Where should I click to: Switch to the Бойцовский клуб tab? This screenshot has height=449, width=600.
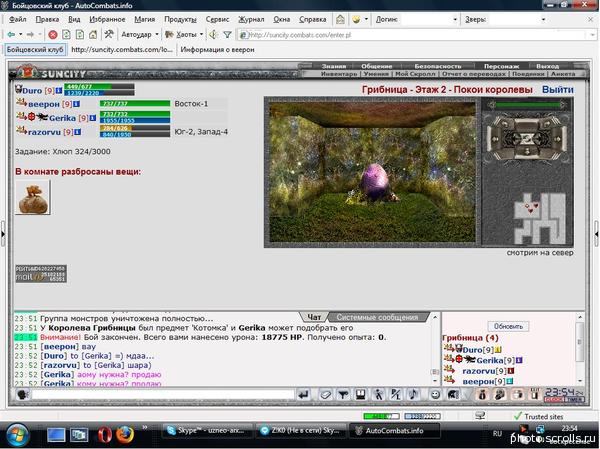click(x=35, y=50)
